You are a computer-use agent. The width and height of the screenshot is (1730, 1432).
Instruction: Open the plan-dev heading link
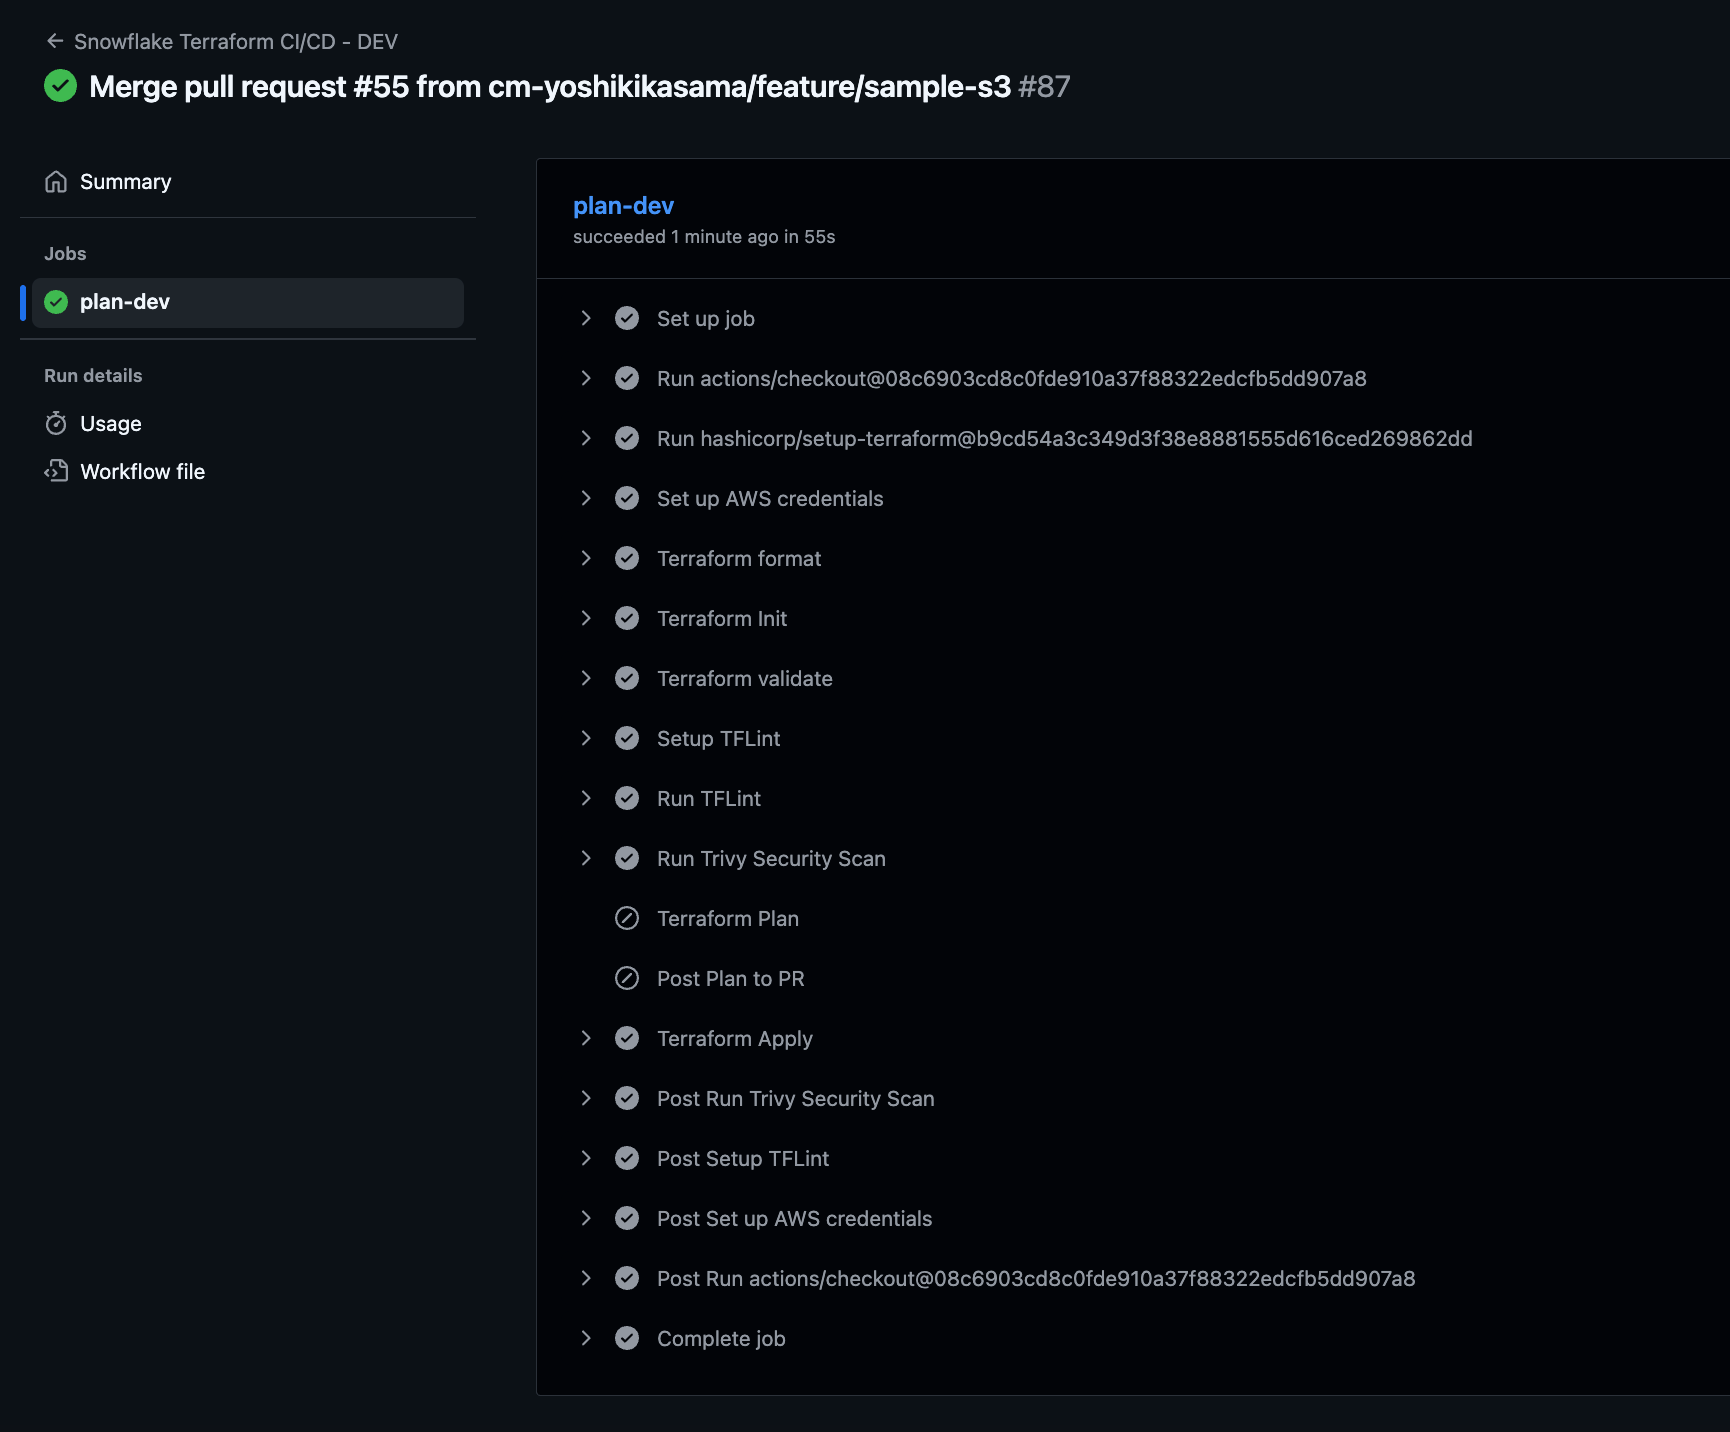[x=623, y=206]
